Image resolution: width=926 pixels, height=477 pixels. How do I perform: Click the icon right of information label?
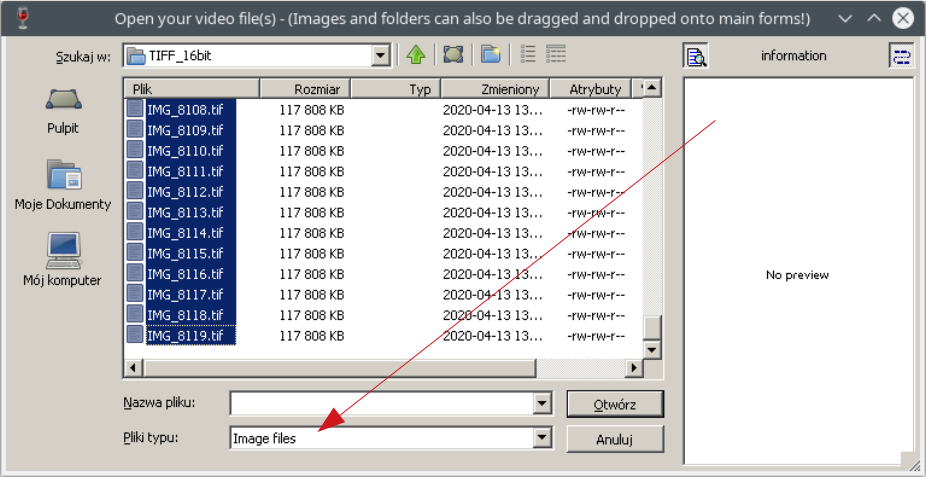[901, 56]
